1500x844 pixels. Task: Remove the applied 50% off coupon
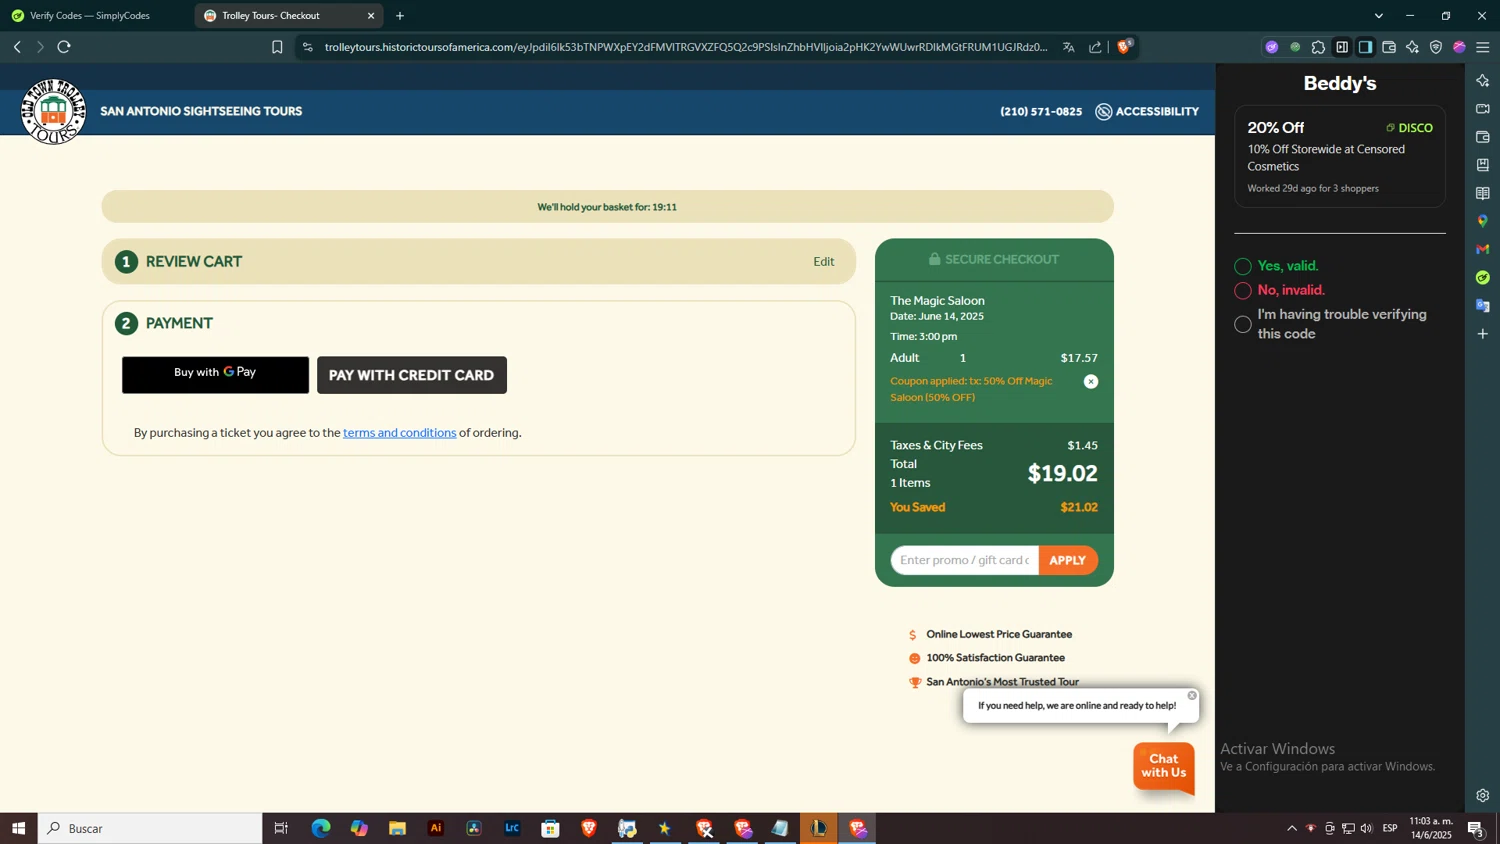(x=1091, y=382)
